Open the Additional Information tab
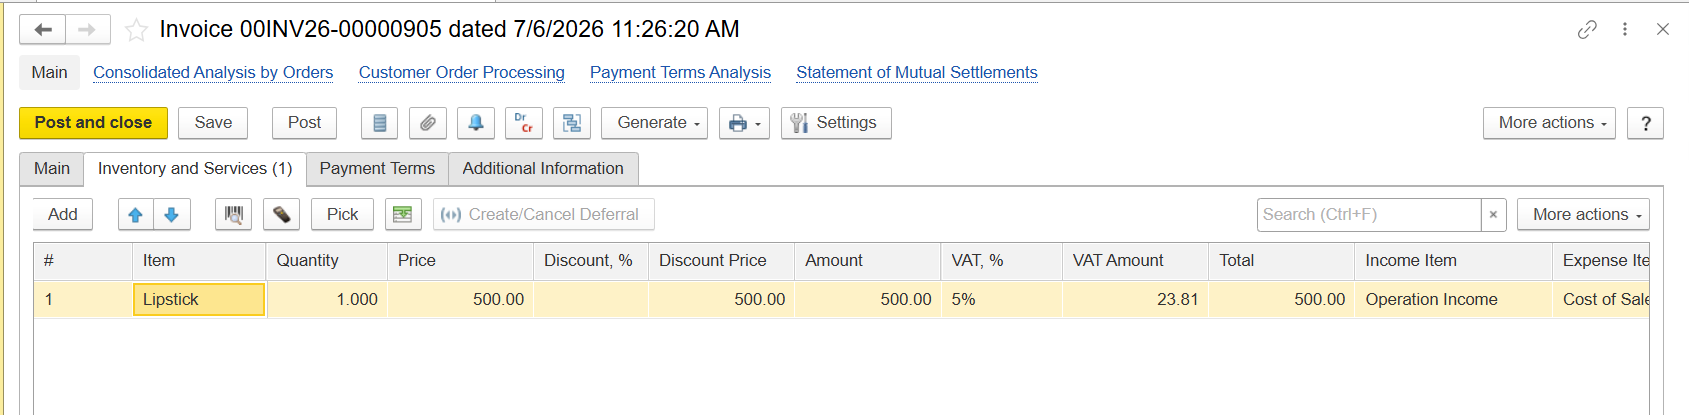The width and height of the screenshot is (1689, 415). coord(543,169)
